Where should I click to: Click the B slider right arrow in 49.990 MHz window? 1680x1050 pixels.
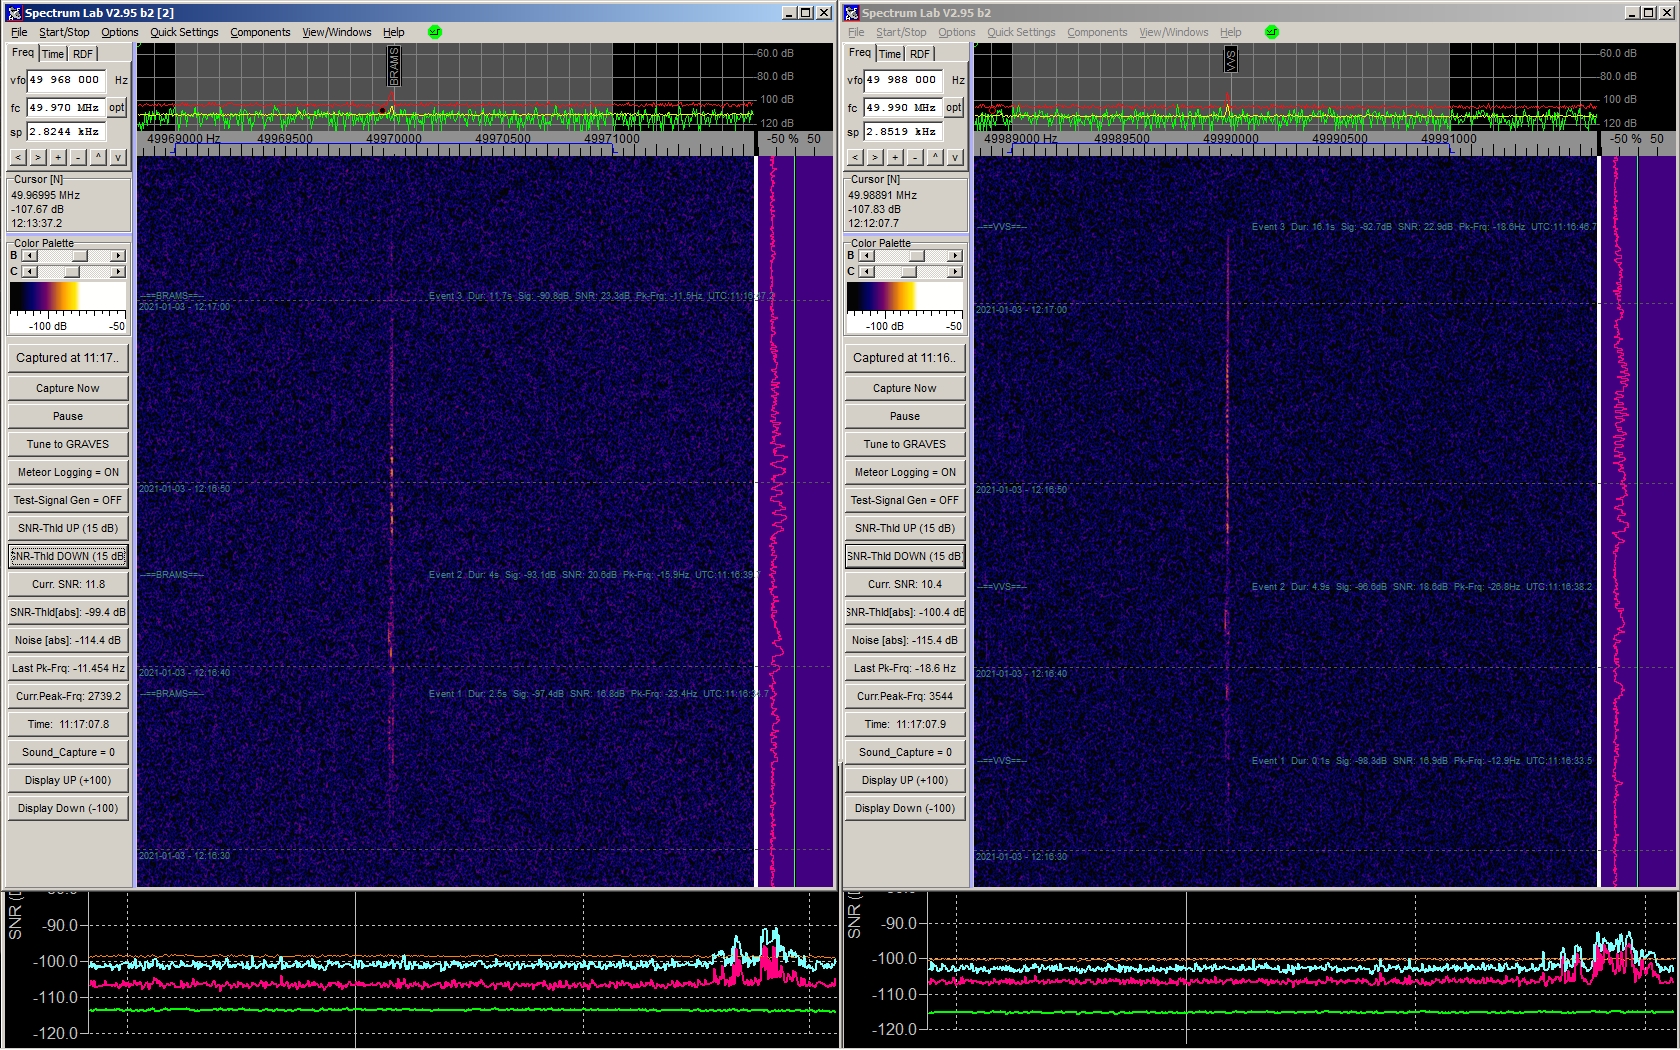click(x=955, y=256)
